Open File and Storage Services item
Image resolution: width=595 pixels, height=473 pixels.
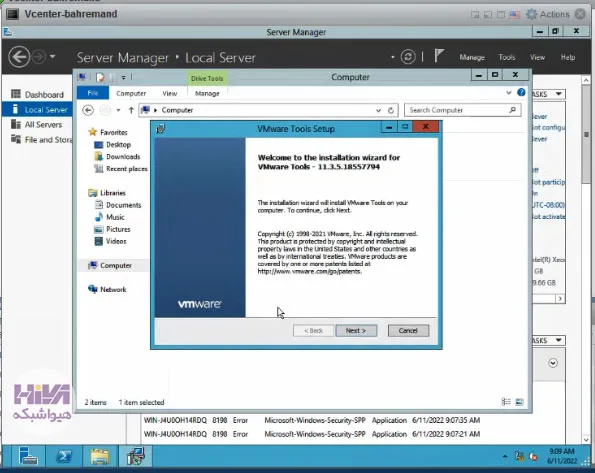(x=37, y=140)
